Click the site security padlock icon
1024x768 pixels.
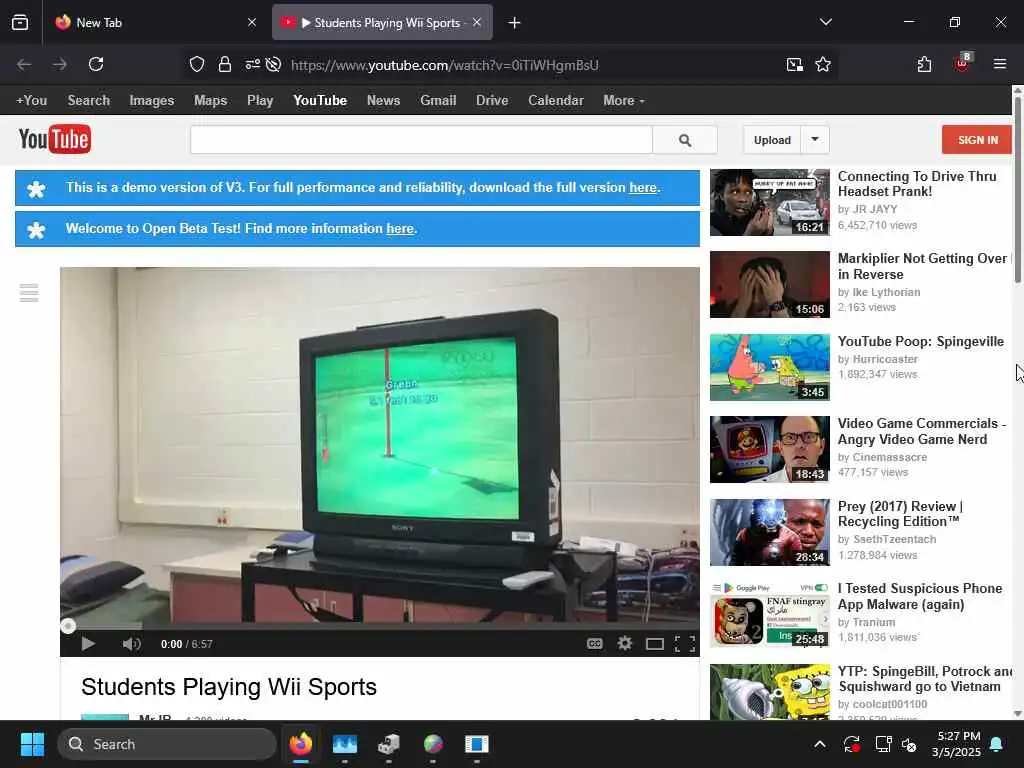pyautogui.click(x=225, y=64)
